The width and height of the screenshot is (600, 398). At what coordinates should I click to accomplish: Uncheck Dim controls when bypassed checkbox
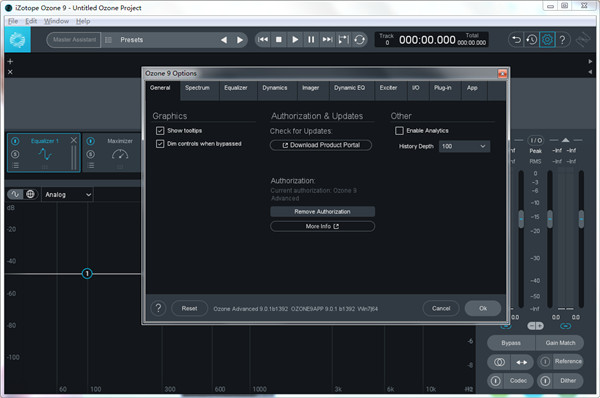tap(160, 144)
